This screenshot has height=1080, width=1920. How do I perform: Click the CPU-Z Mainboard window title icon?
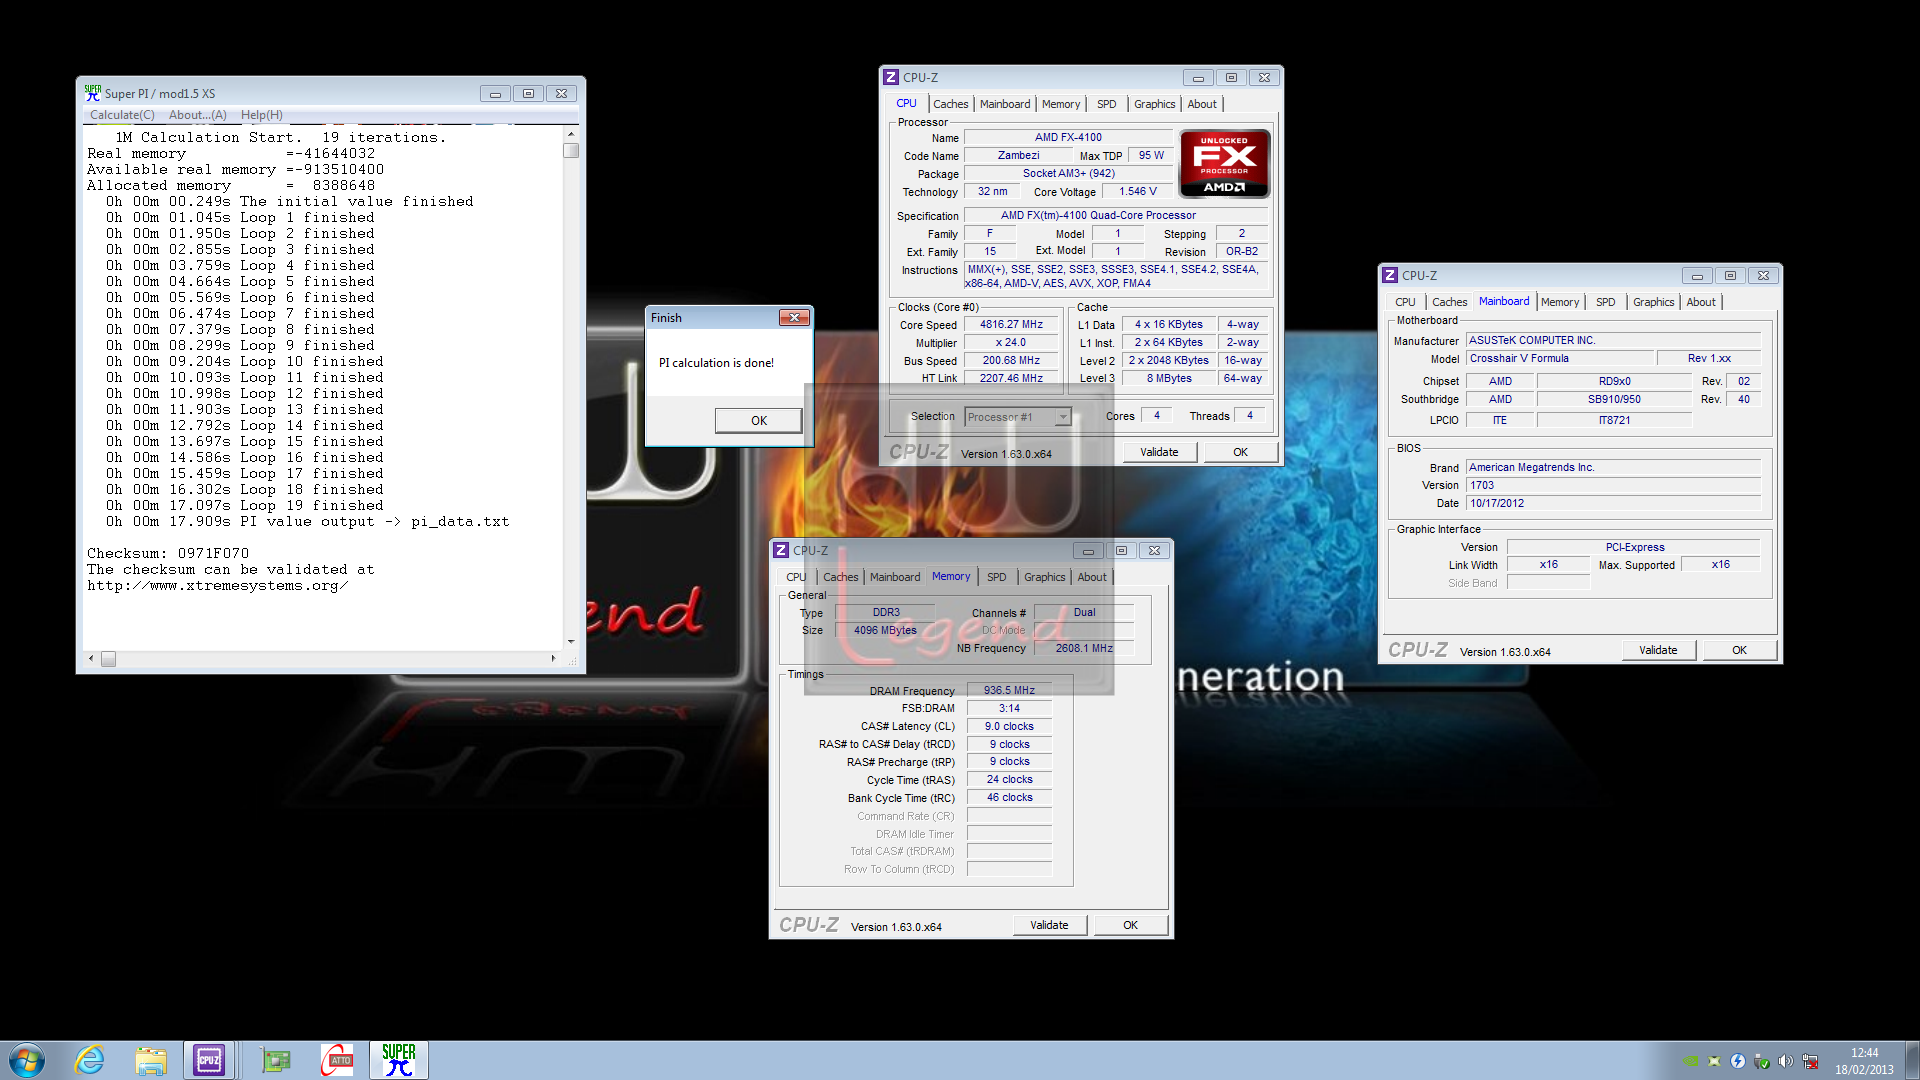click(1390, 275)
